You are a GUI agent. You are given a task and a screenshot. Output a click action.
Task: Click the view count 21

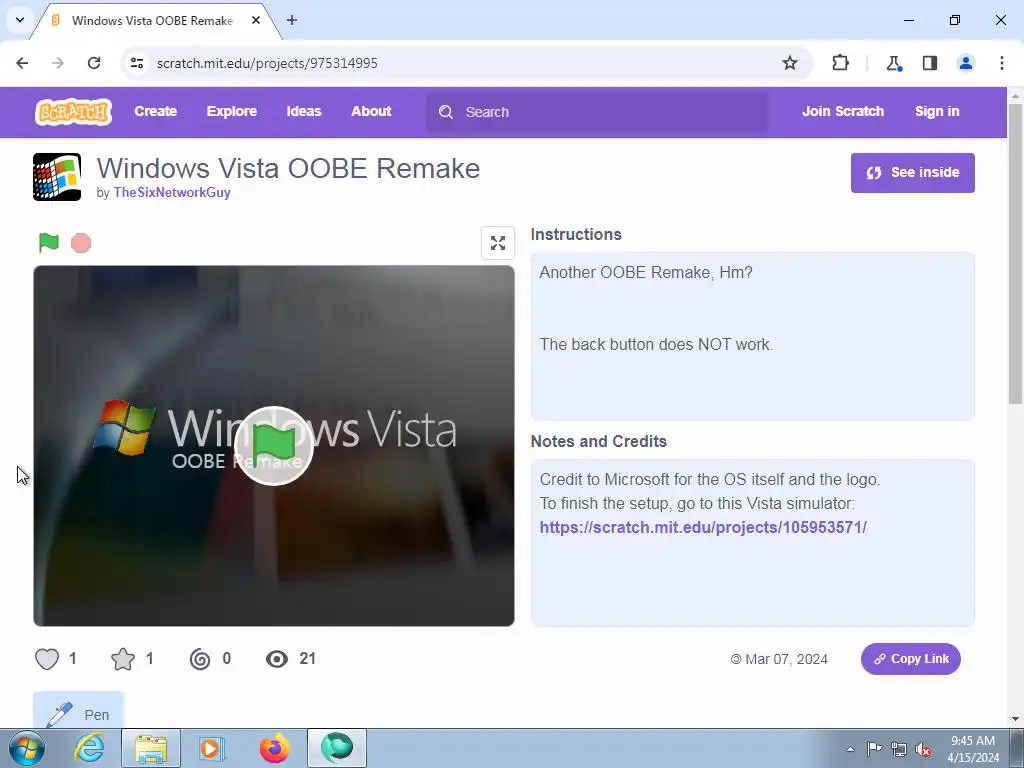(308, 658)
